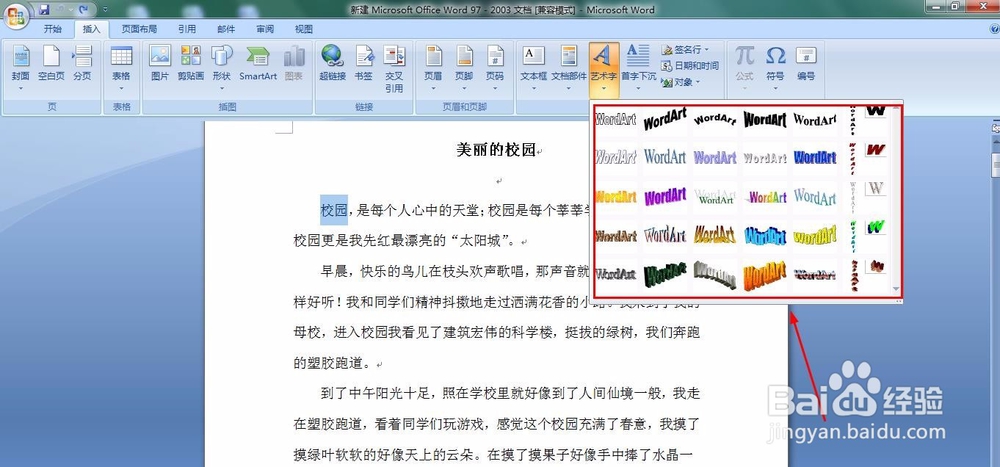Open the 页眉 header dropdown
This screenshot has height=467, width=1000.
433,67
